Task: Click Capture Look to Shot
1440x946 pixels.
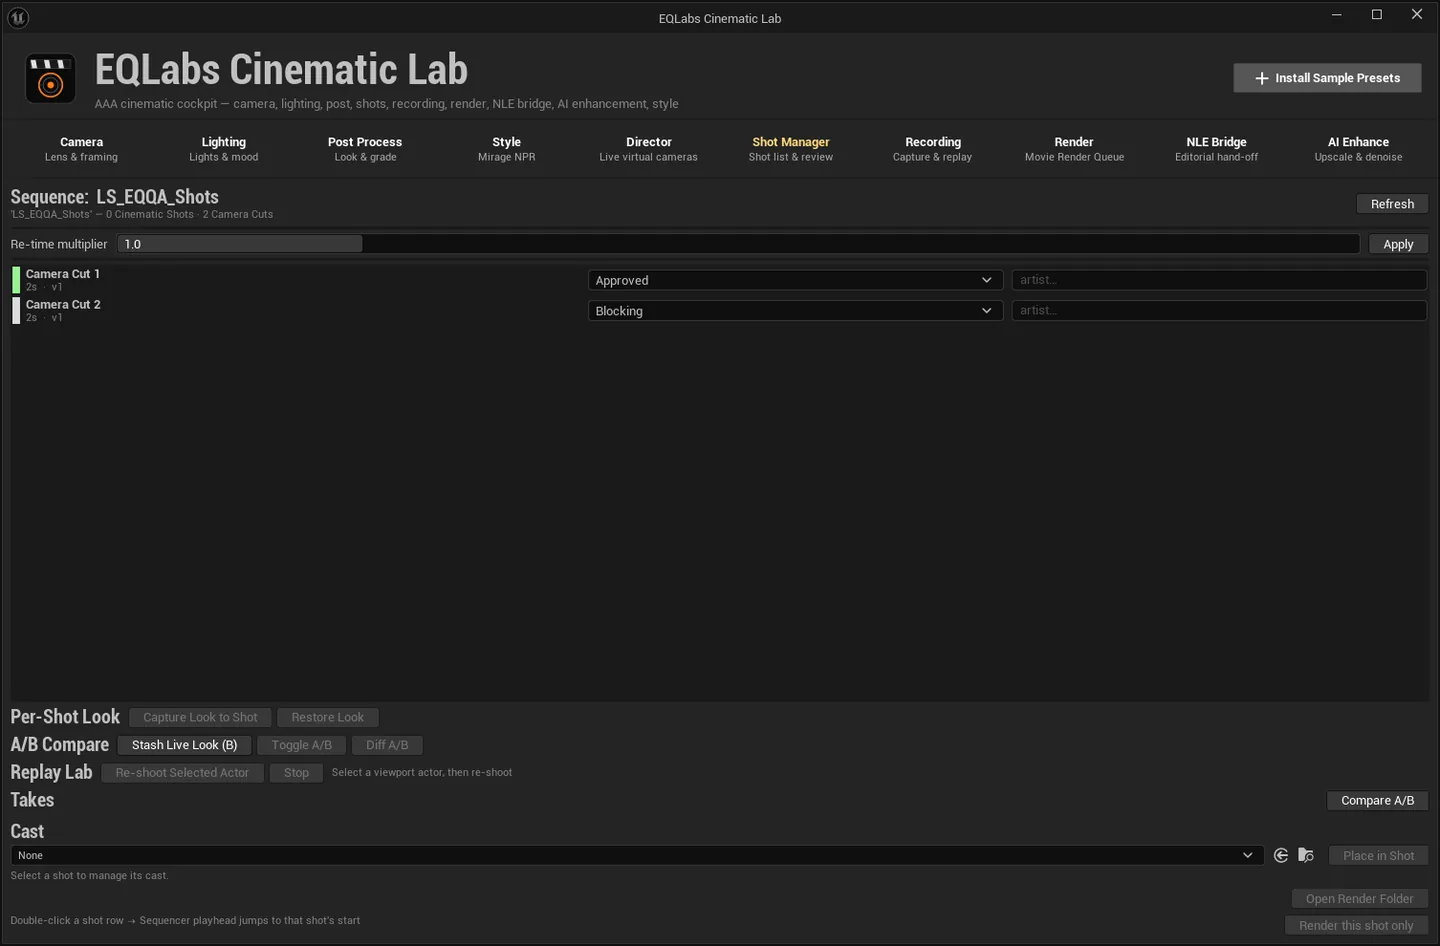Action: point(200,717)
